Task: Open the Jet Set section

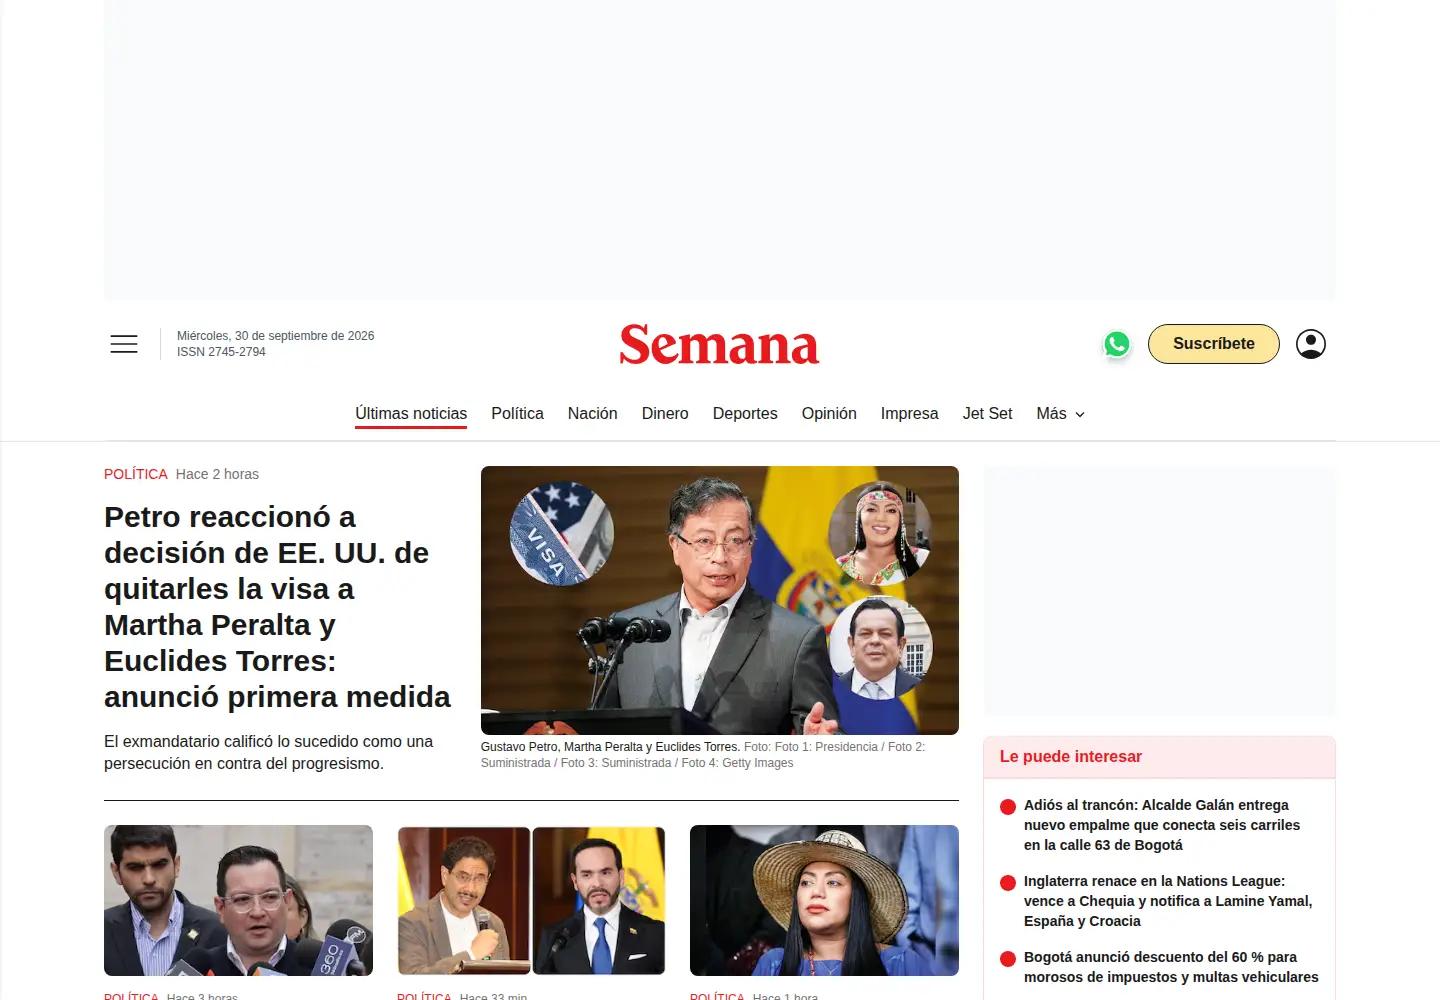Action: (987, 413)
